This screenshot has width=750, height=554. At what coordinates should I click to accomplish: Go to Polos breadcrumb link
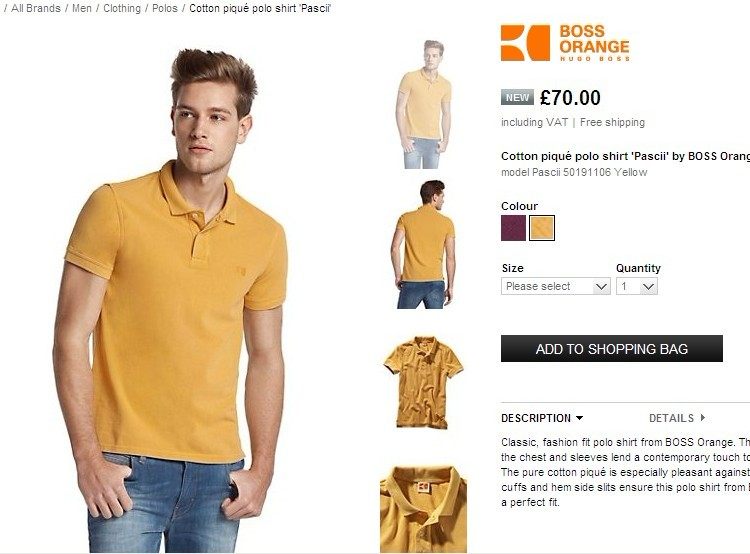[x=165, y=8]
